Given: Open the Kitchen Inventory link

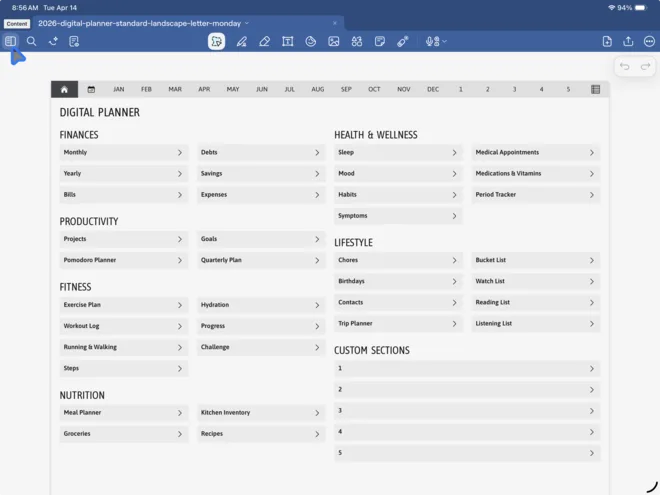Looking at the screenshot, I should pos(261,413).
